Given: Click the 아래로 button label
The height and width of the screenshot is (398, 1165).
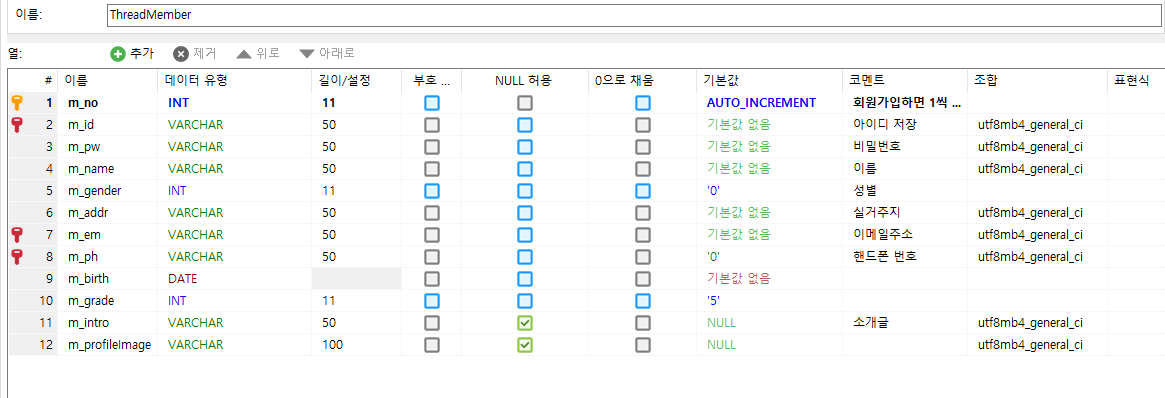Looking at the screenshot, I should 337,53.
